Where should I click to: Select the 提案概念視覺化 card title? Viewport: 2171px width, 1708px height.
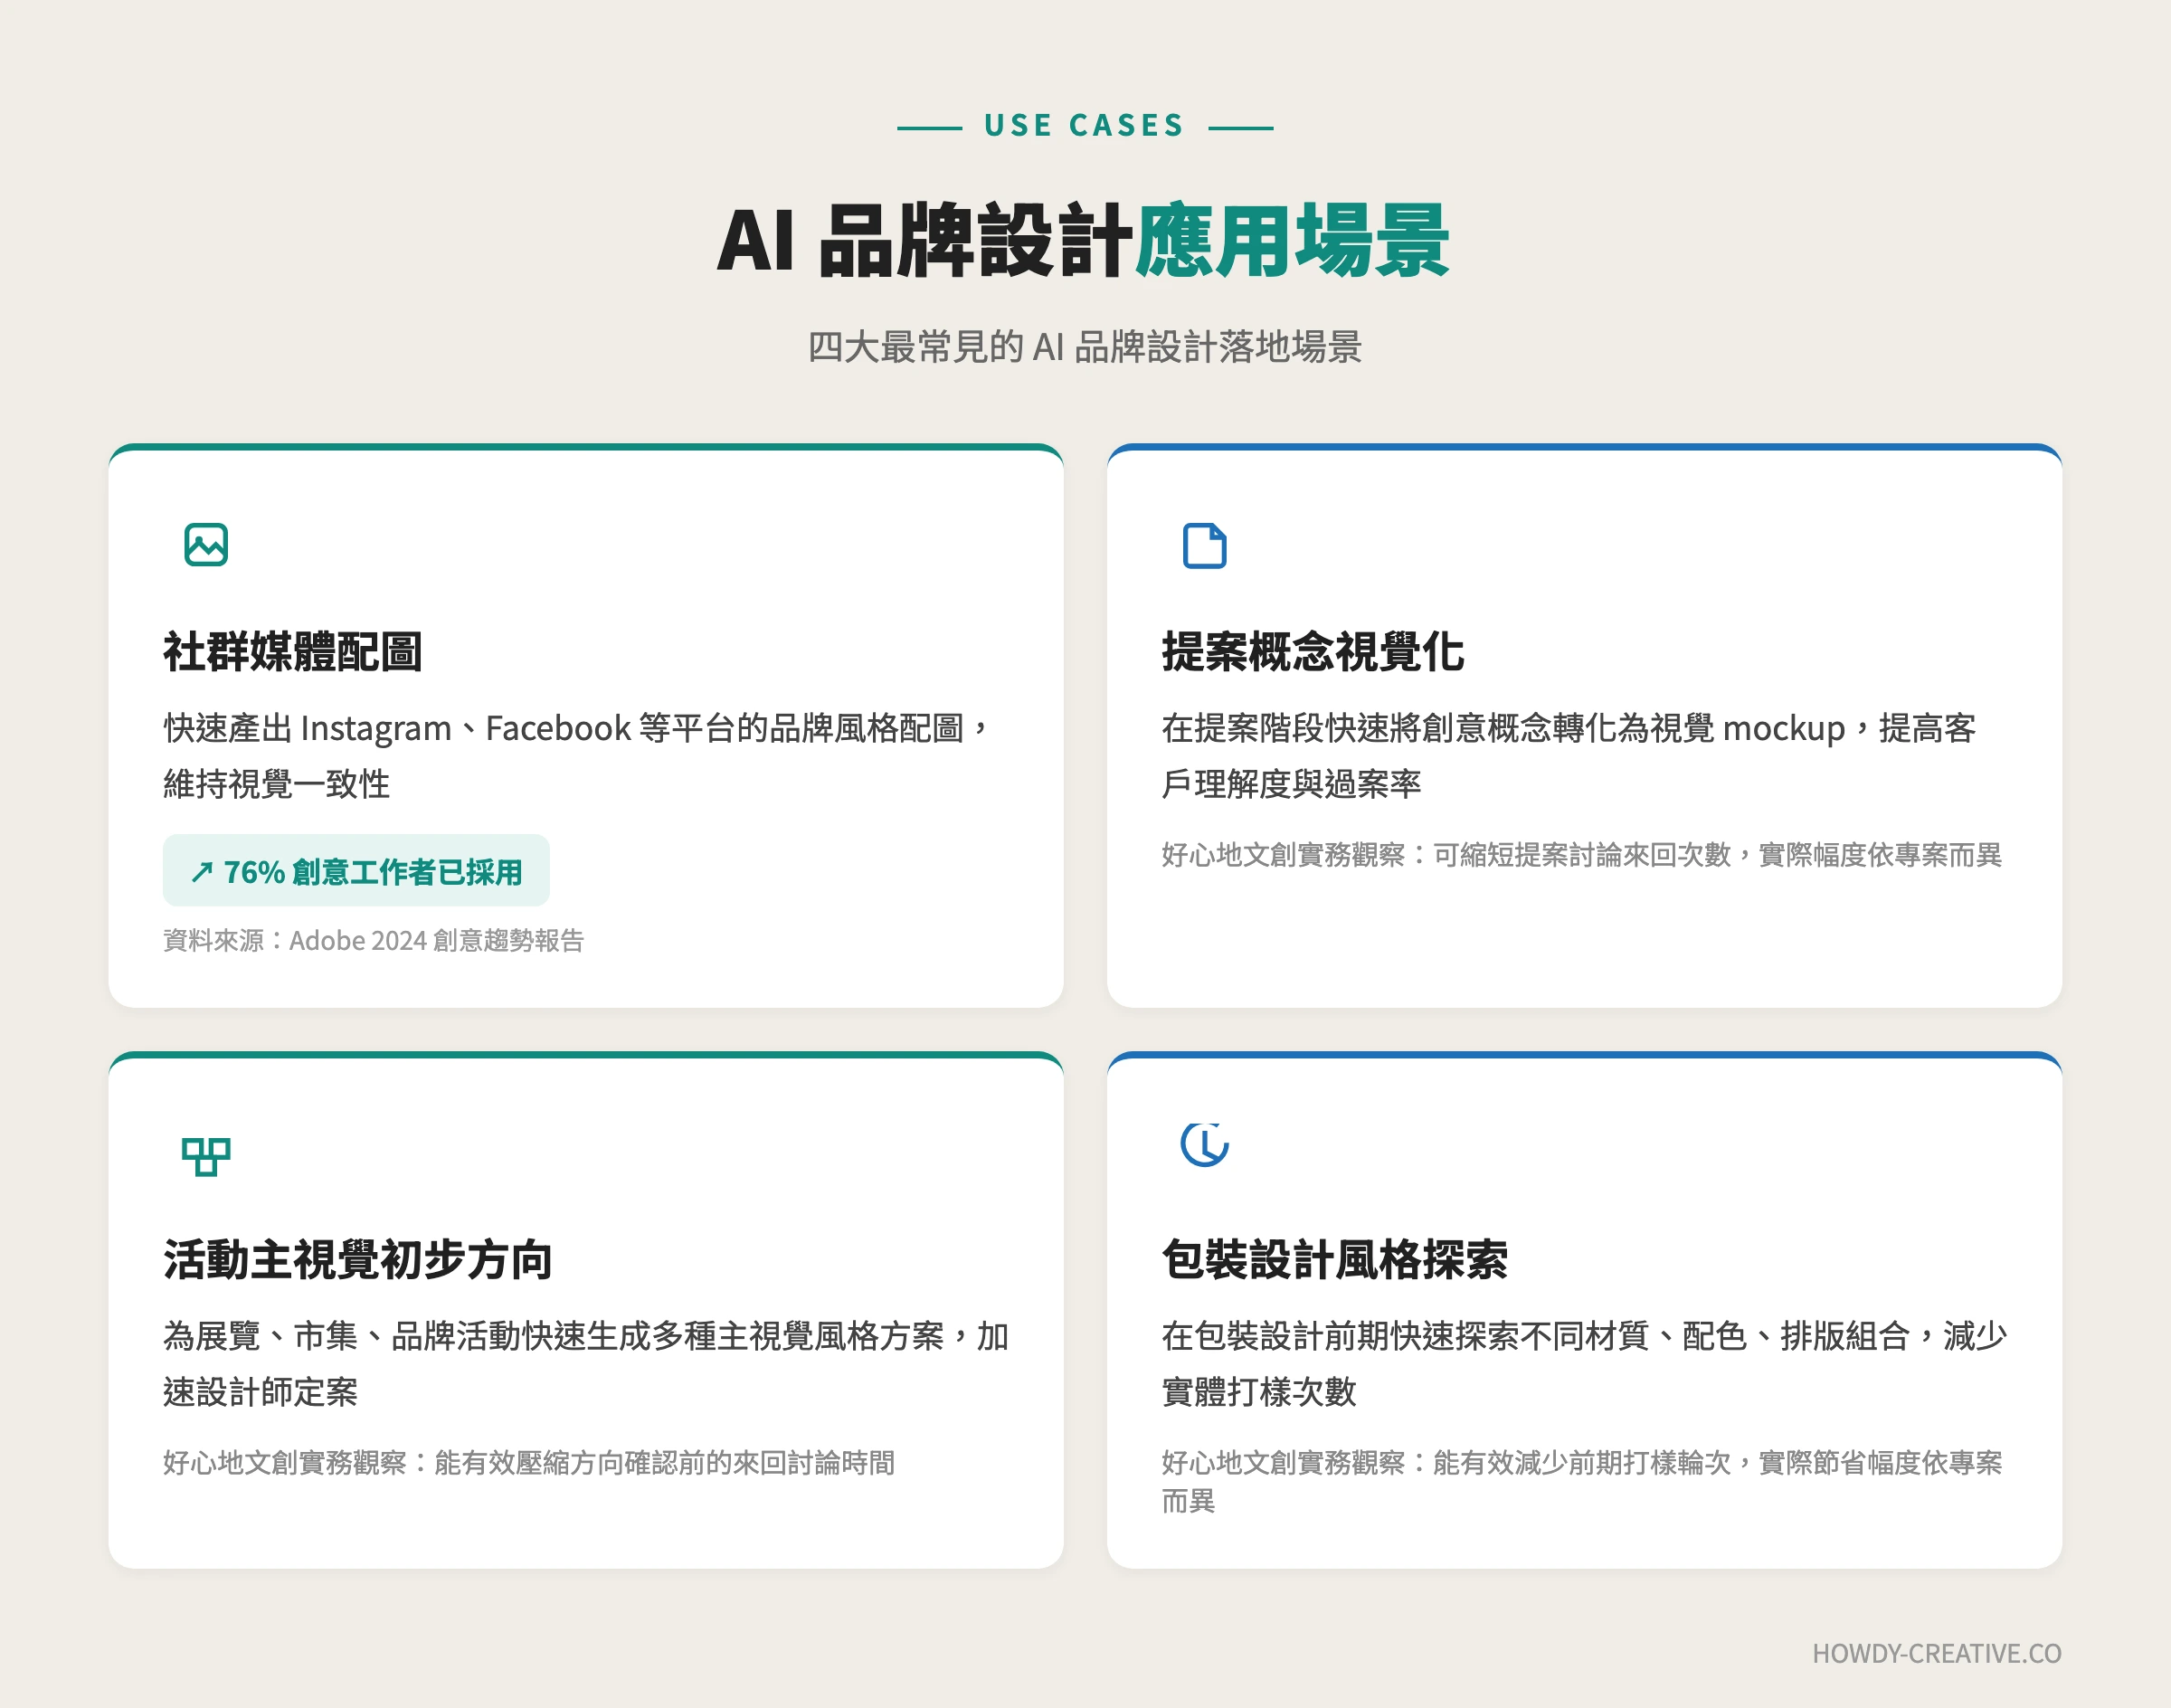[x=1312, y=652]
